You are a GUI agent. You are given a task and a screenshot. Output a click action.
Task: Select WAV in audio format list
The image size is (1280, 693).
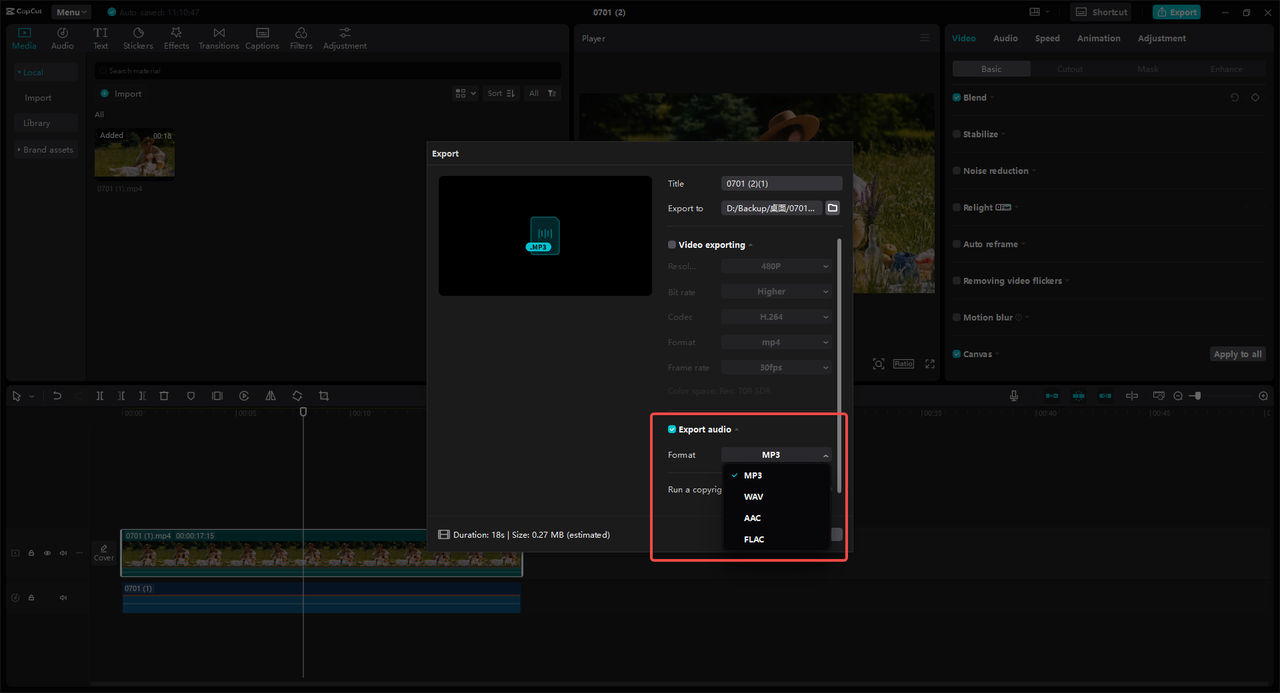pos(776,497)
